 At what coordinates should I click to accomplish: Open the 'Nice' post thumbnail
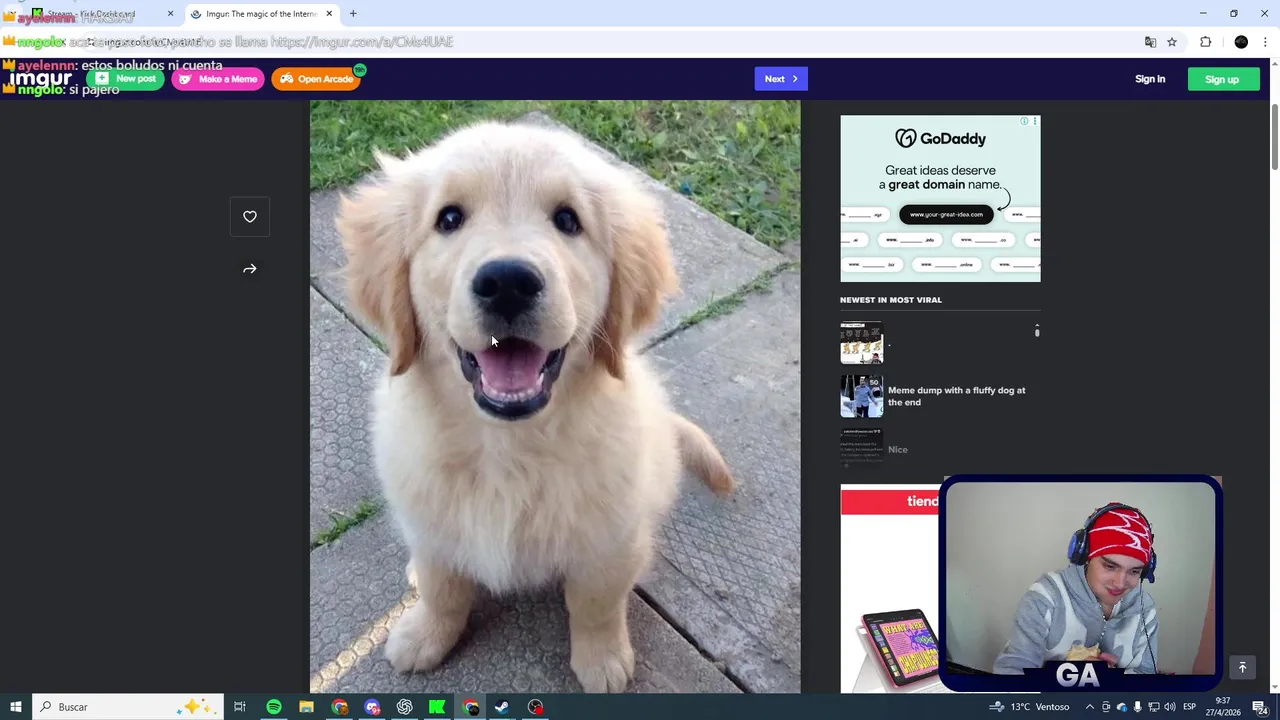point(861,449)
